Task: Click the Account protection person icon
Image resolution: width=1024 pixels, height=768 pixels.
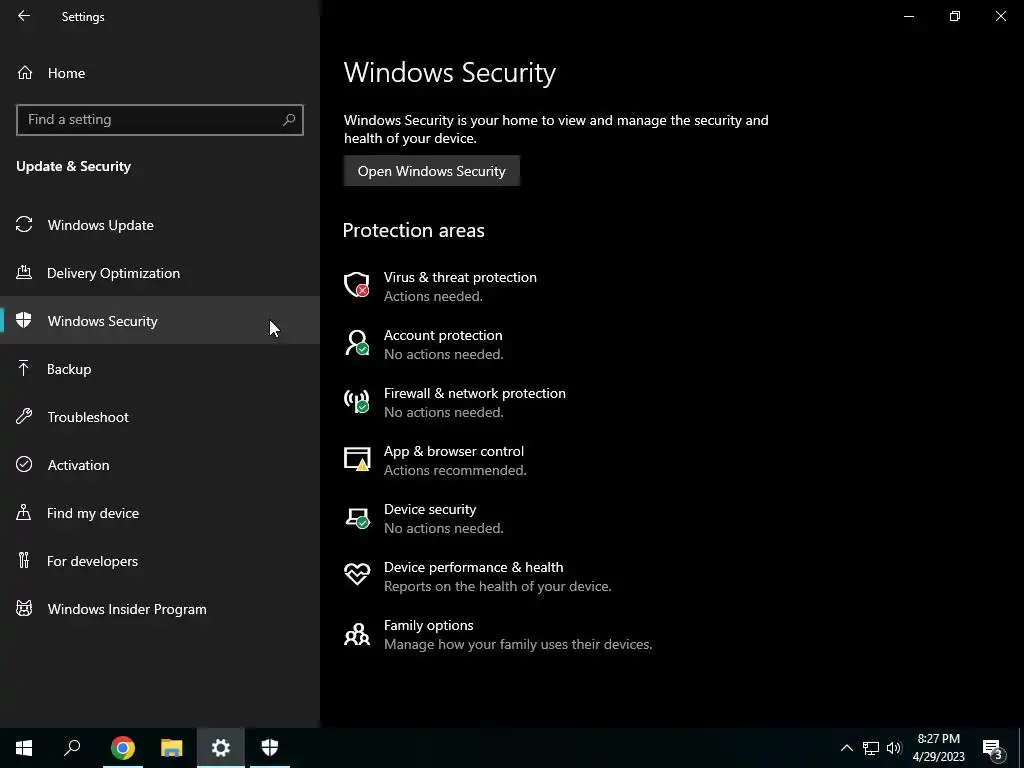Action: point(357,343)
